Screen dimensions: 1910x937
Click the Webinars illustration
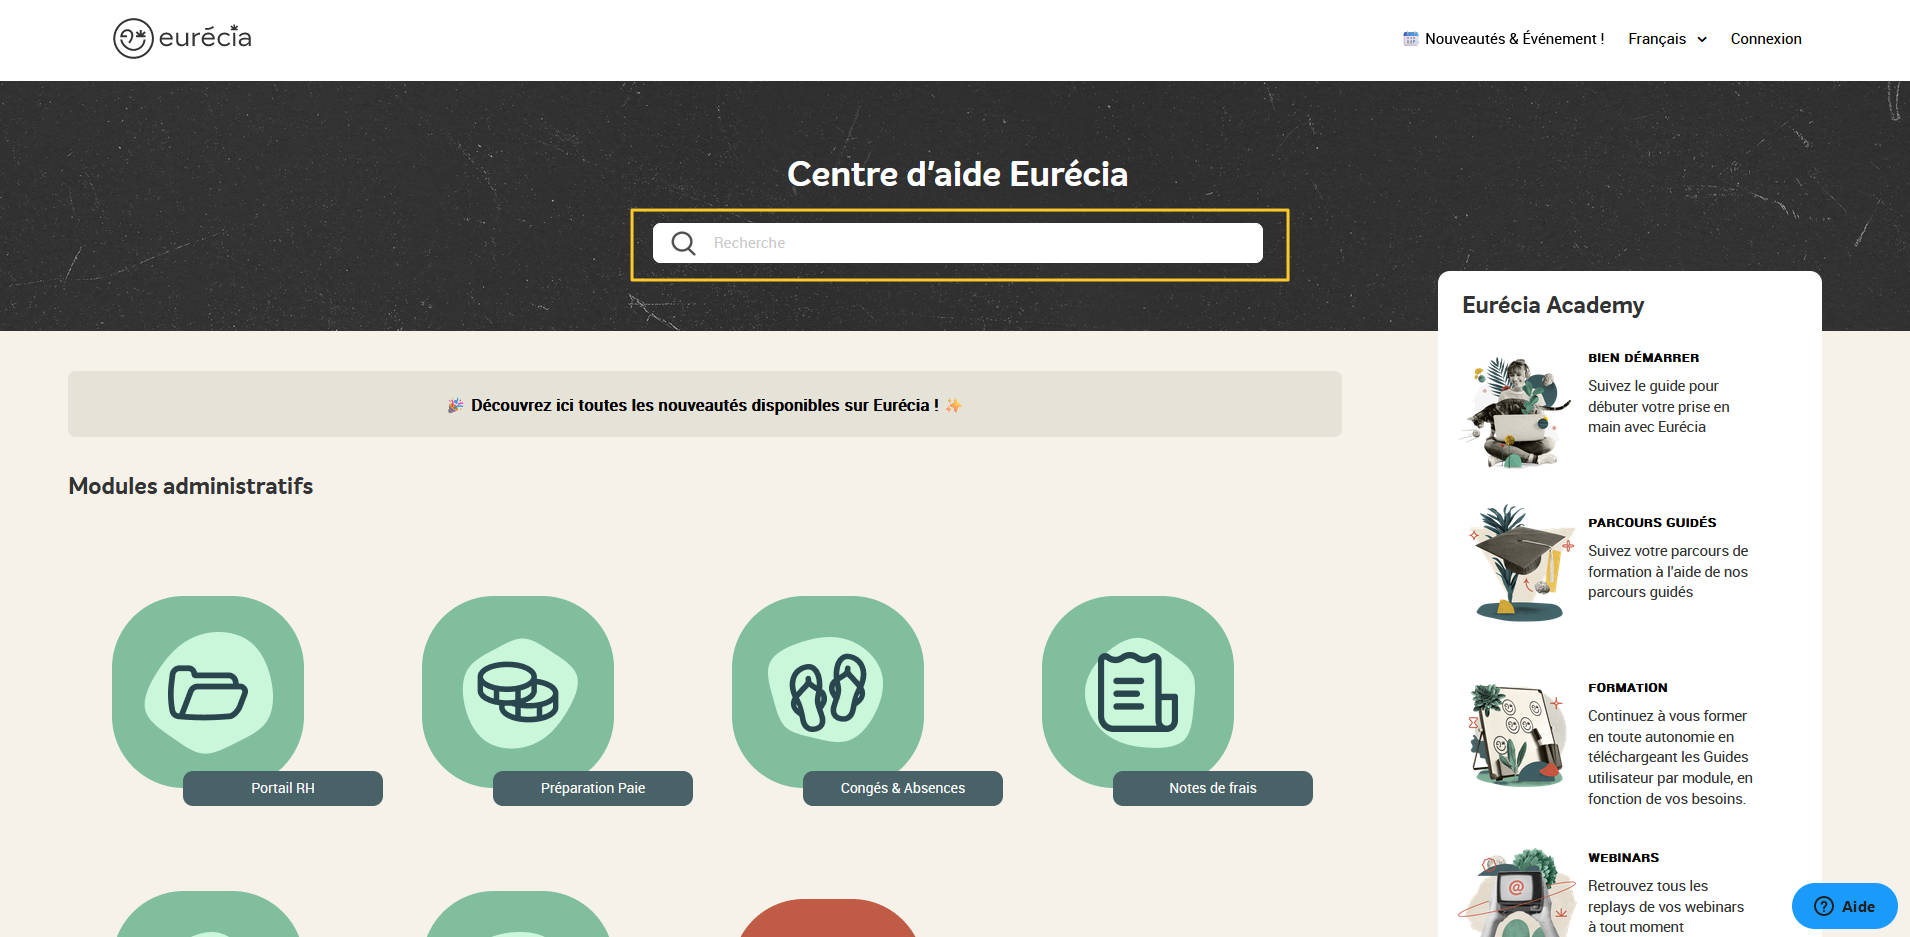[x=1517, y=892]
